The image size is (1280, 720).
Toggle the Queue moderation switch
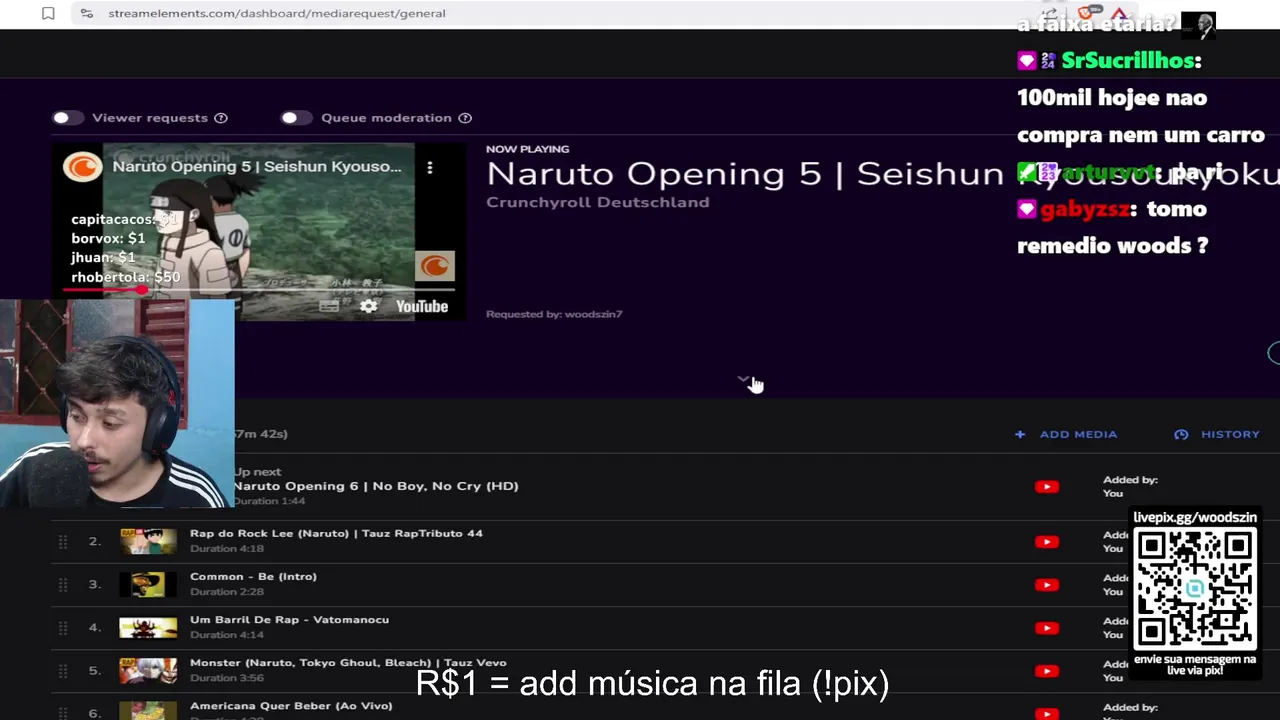(296, 118)
